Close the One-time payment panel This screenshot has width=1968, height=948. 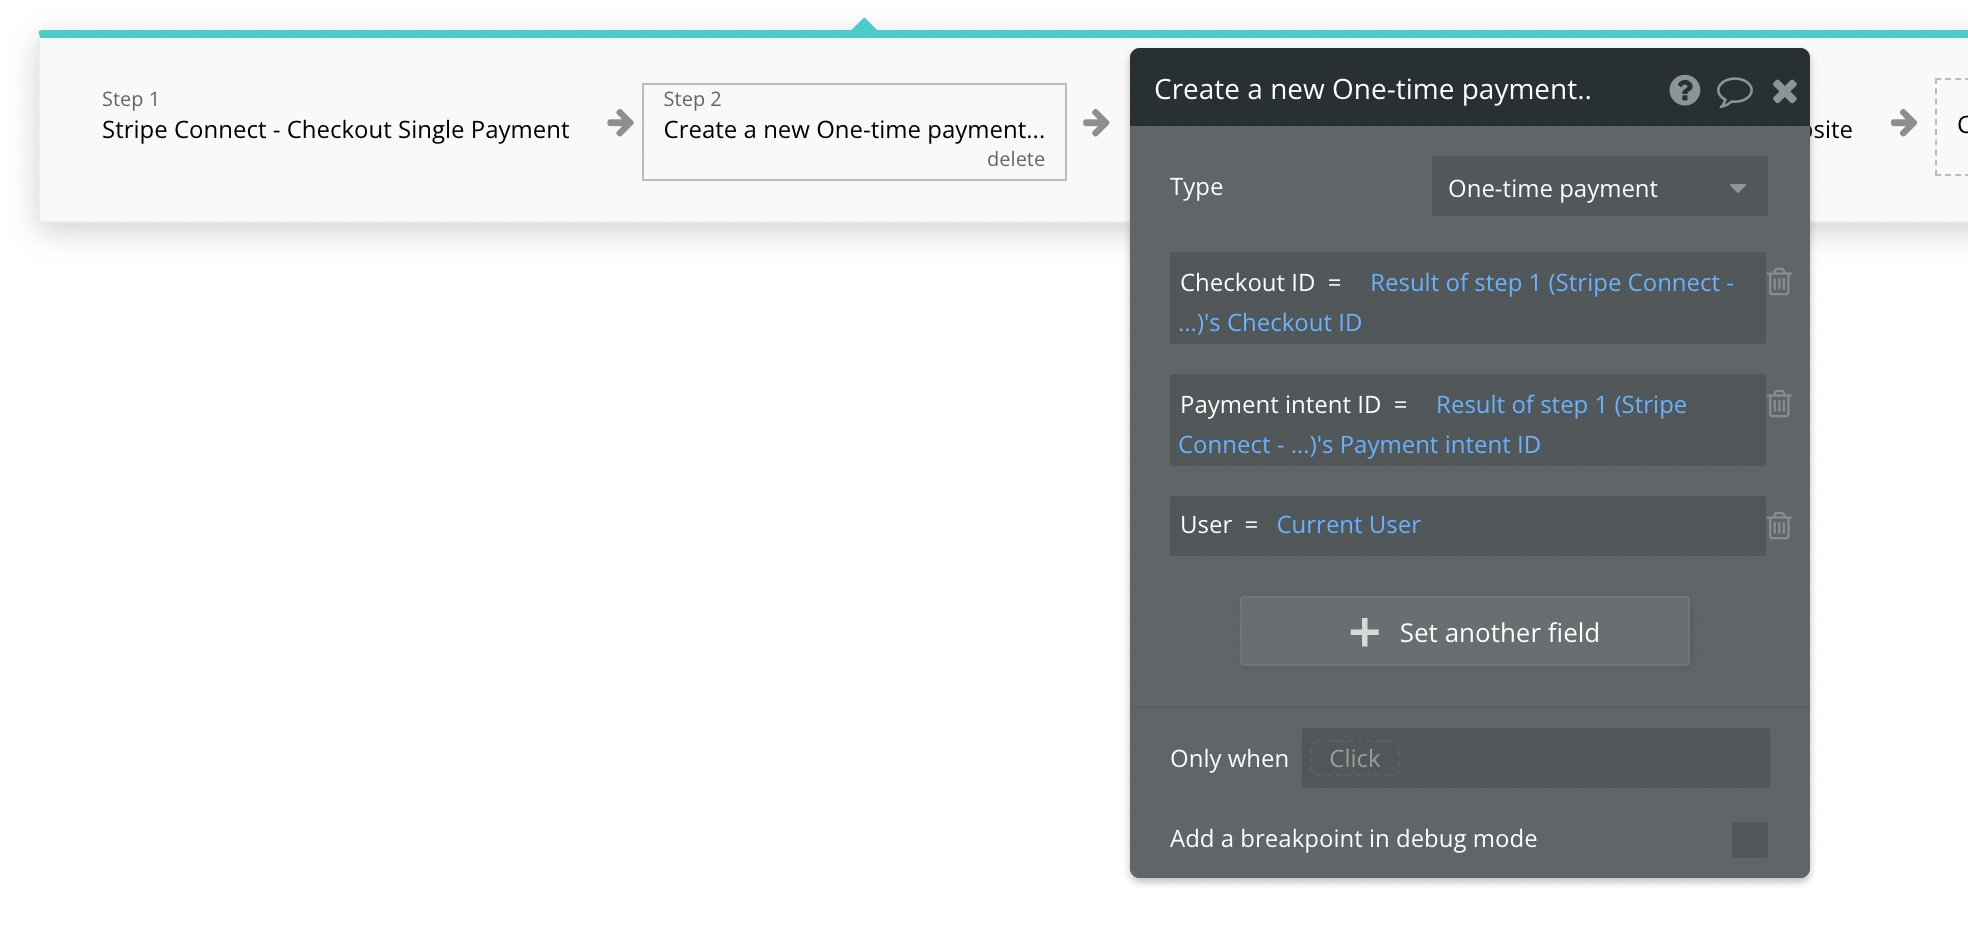click(1784, 92)
